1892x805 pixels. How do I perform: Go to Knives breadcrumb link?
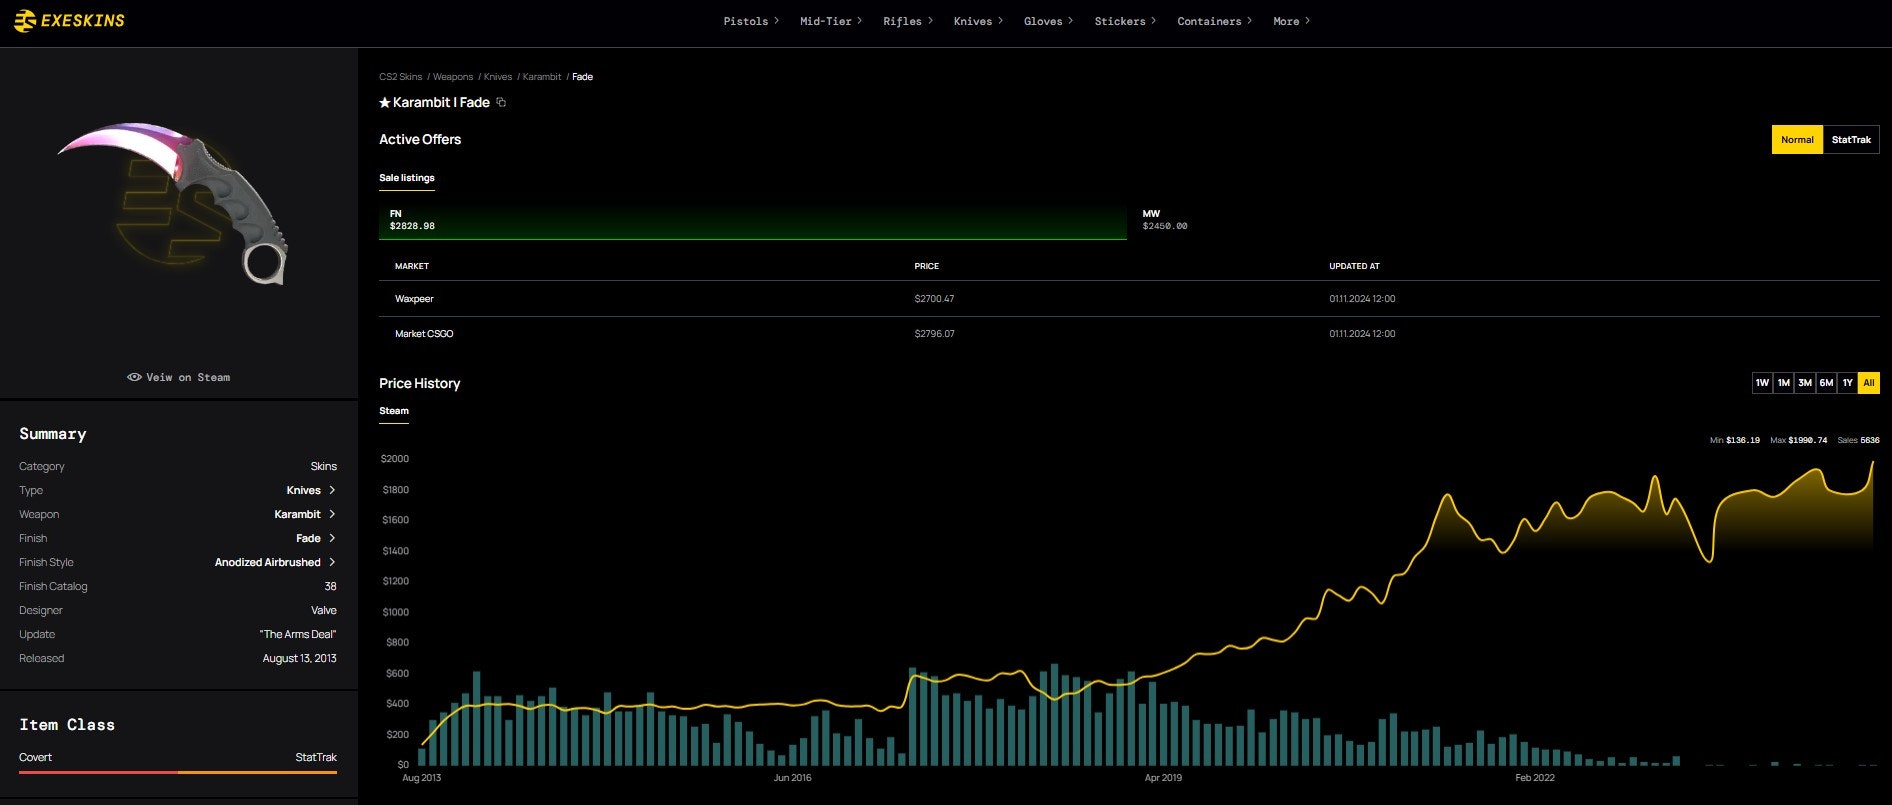(x=498, y=77)
